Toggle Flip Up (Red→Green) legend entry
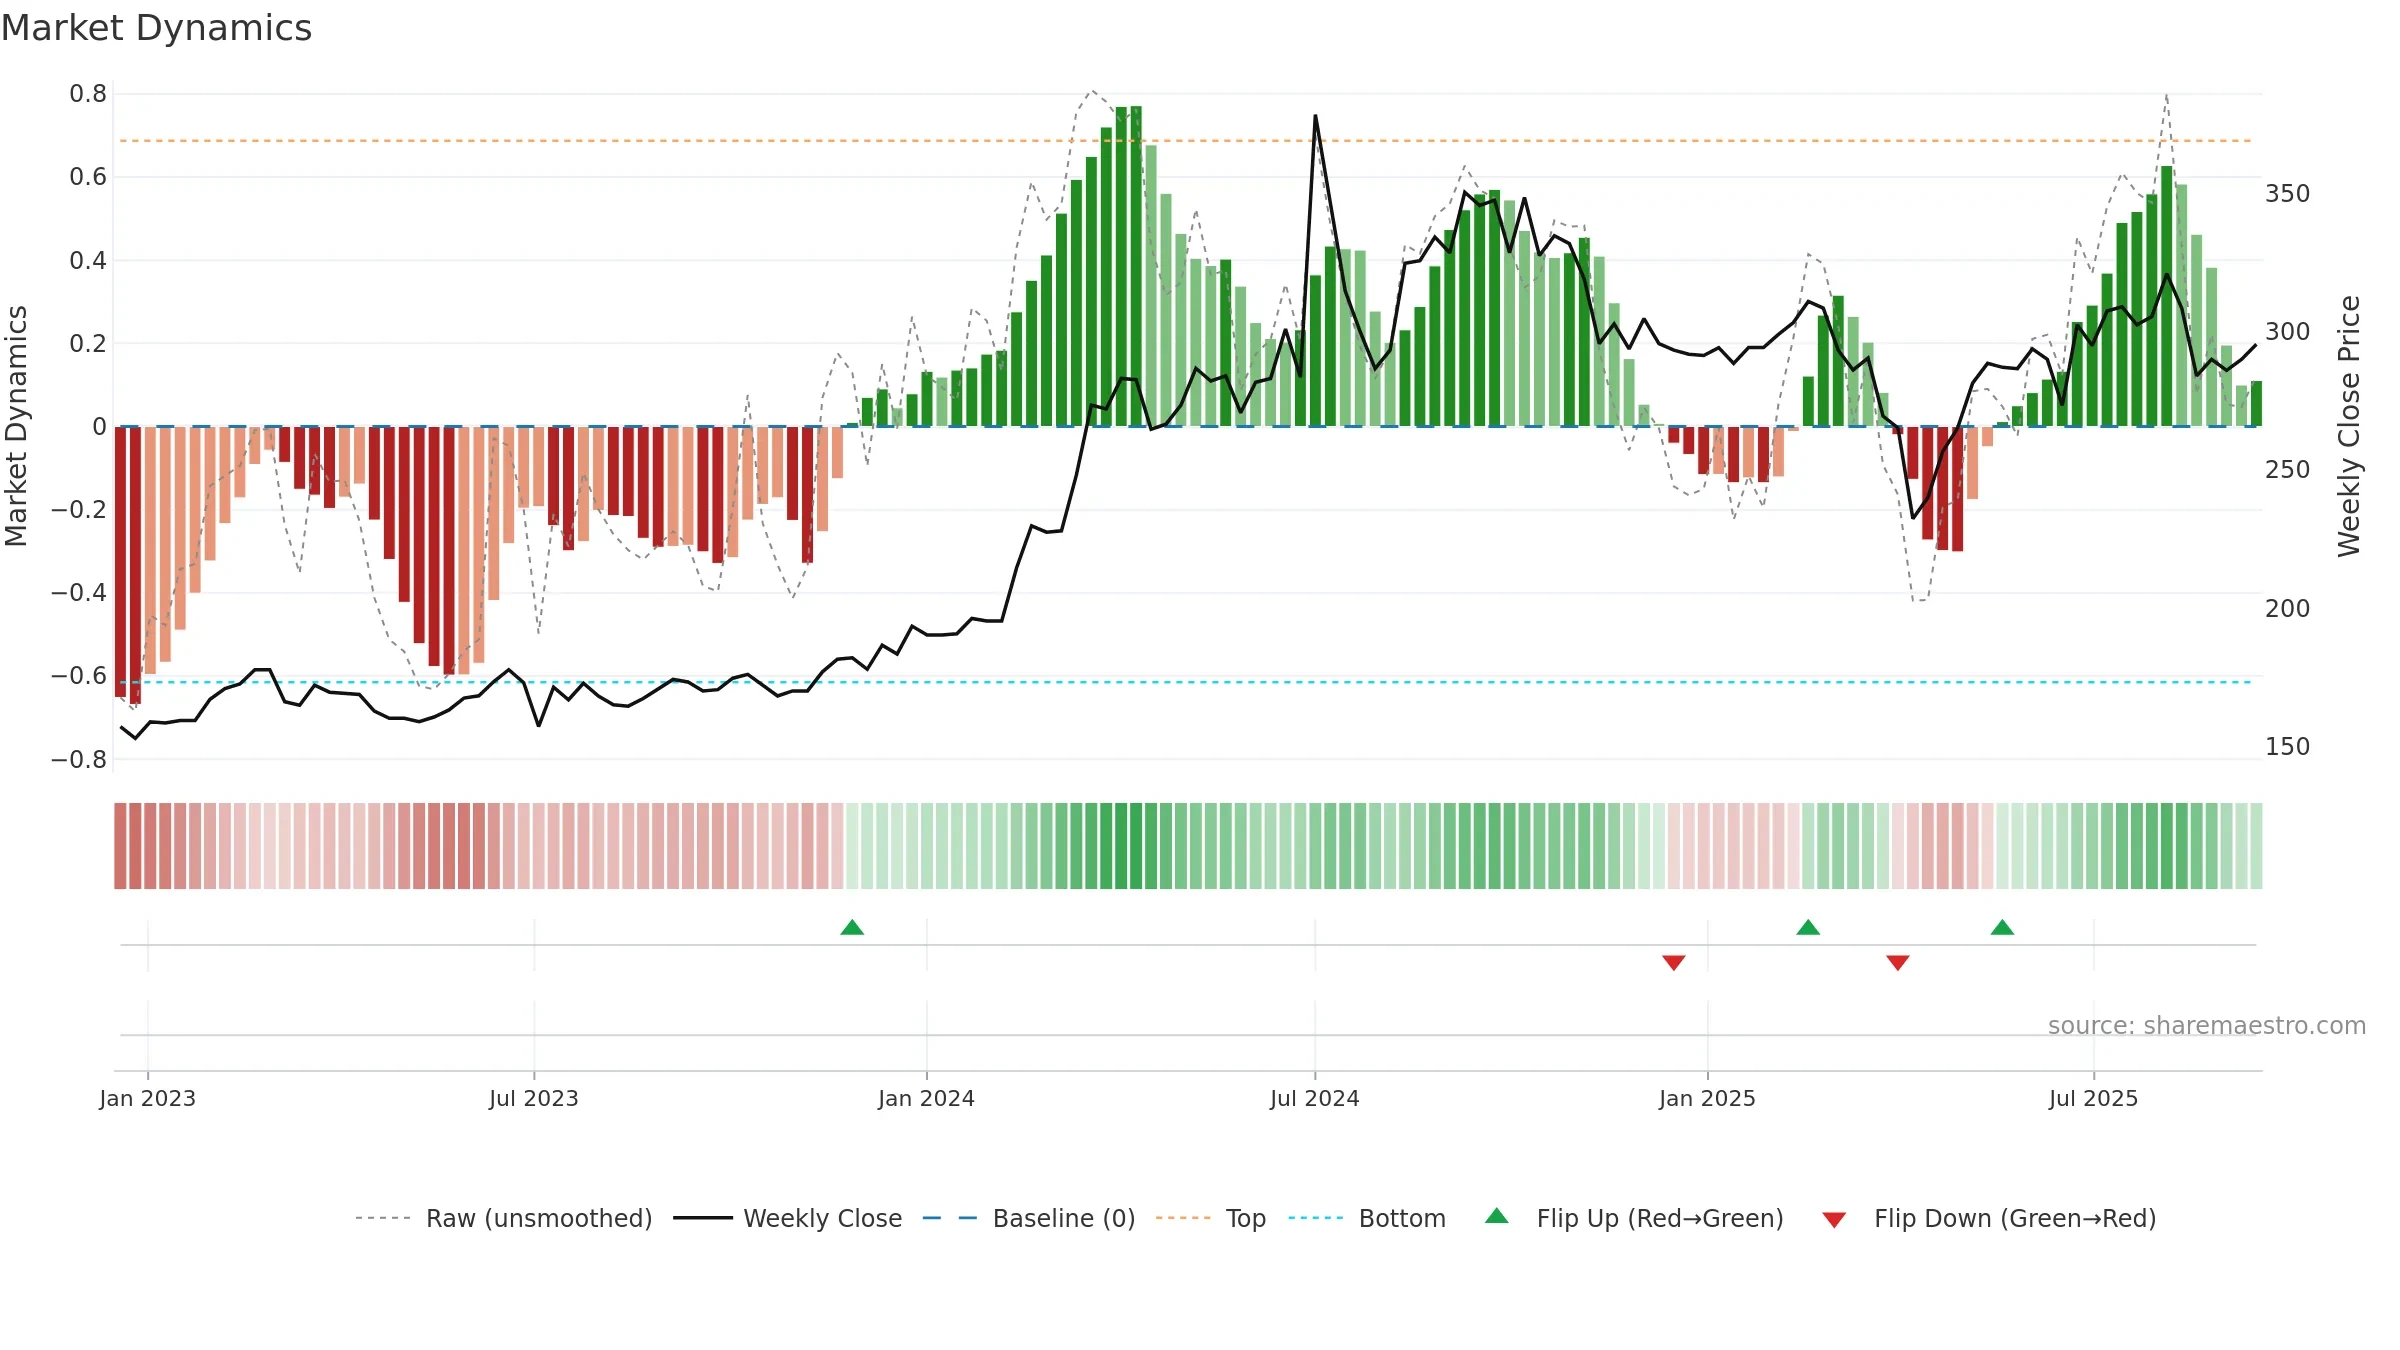The image size is (2400, 1350). (1634, 1218)
